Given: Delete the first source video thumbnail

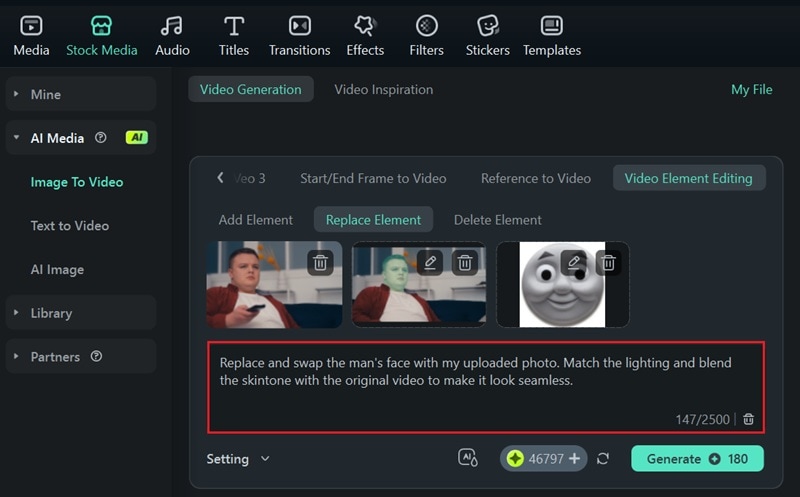Looking at the screenshot, I should pyautogui.click(x=320, y=263).
